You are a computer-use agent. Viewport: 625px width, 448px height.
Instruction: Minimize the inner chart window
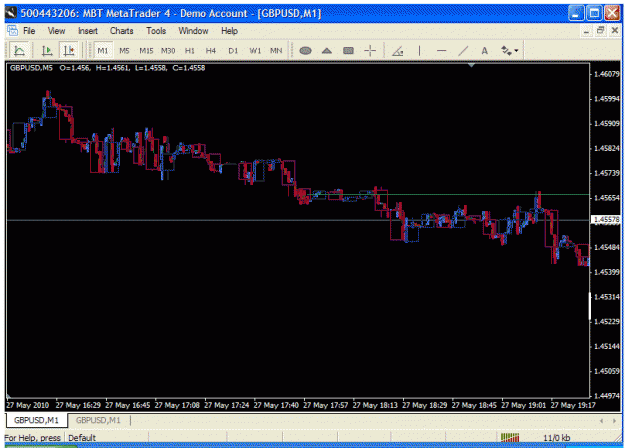586,31
